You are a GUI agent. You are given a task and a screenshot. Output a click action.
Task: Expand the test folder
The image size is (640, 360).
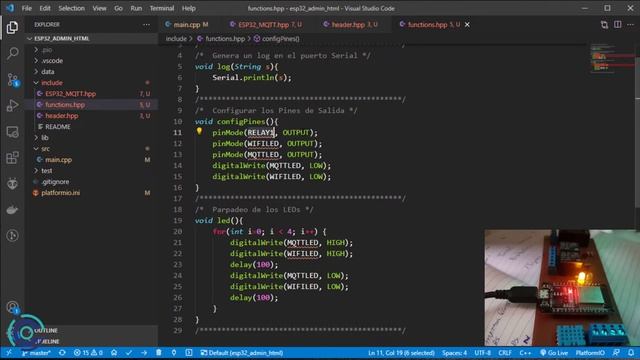(x=47, y=171)
